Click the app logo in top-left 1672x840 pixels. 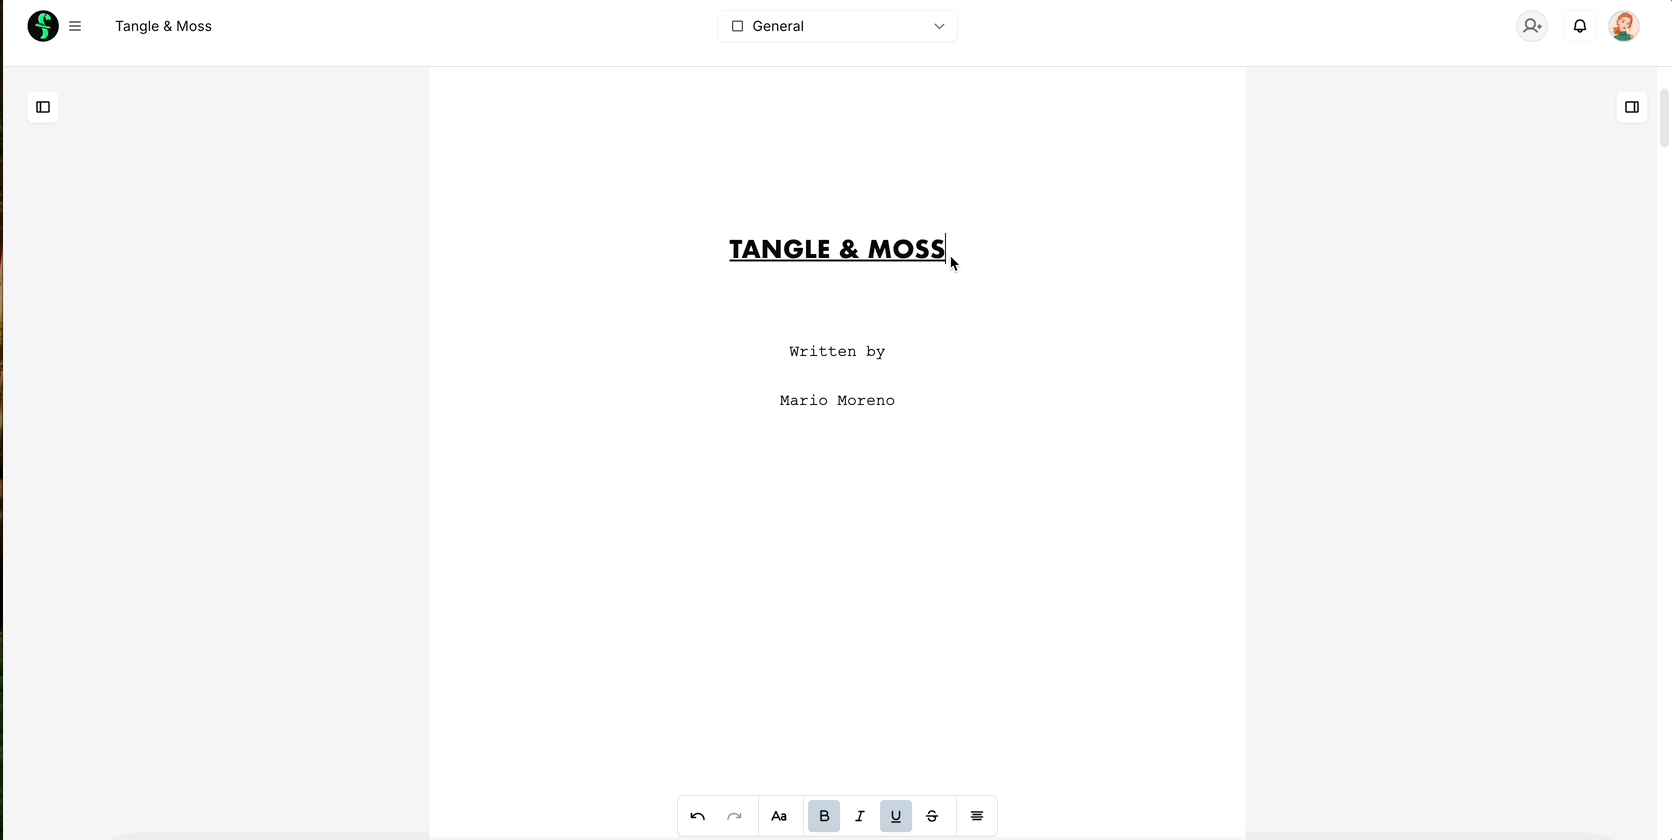42,26
